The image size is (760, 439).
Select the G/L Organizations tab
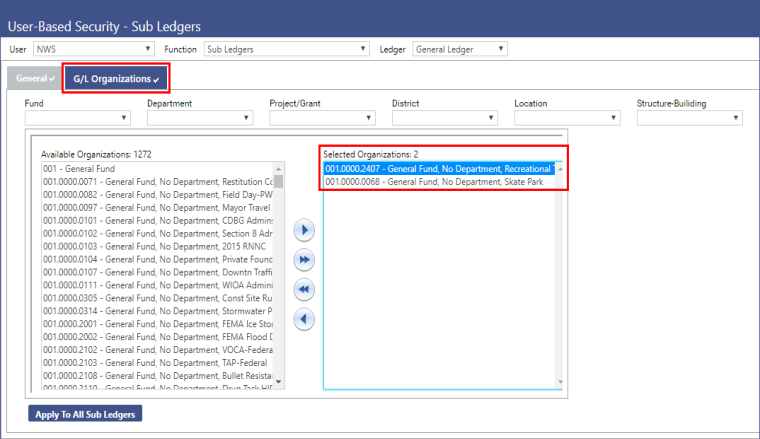pos(115,78)
